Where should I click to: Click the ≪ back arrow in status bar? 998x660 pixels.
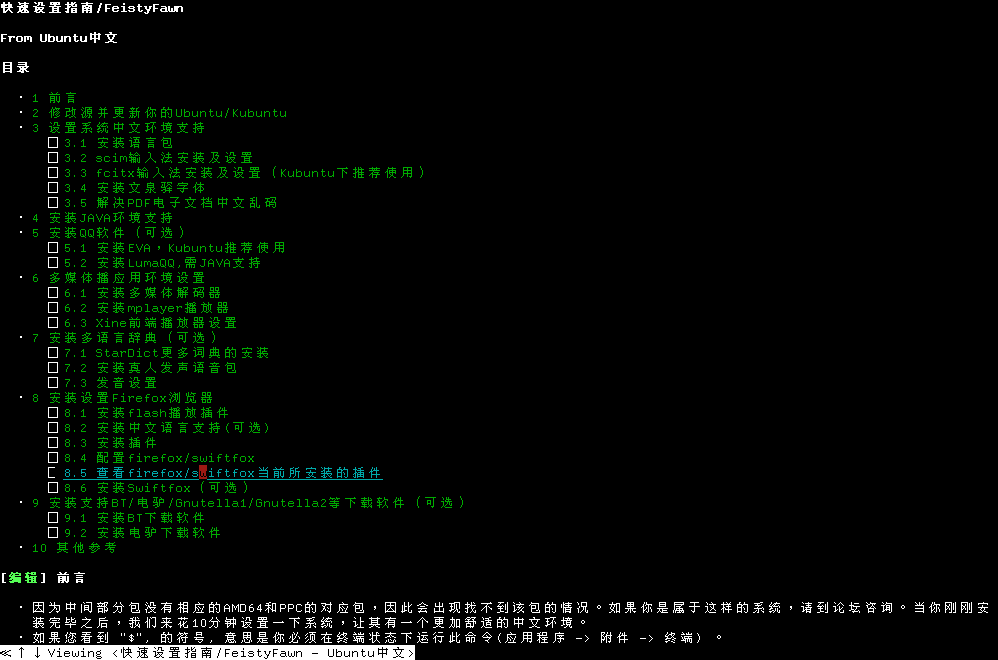pos(6,653)
